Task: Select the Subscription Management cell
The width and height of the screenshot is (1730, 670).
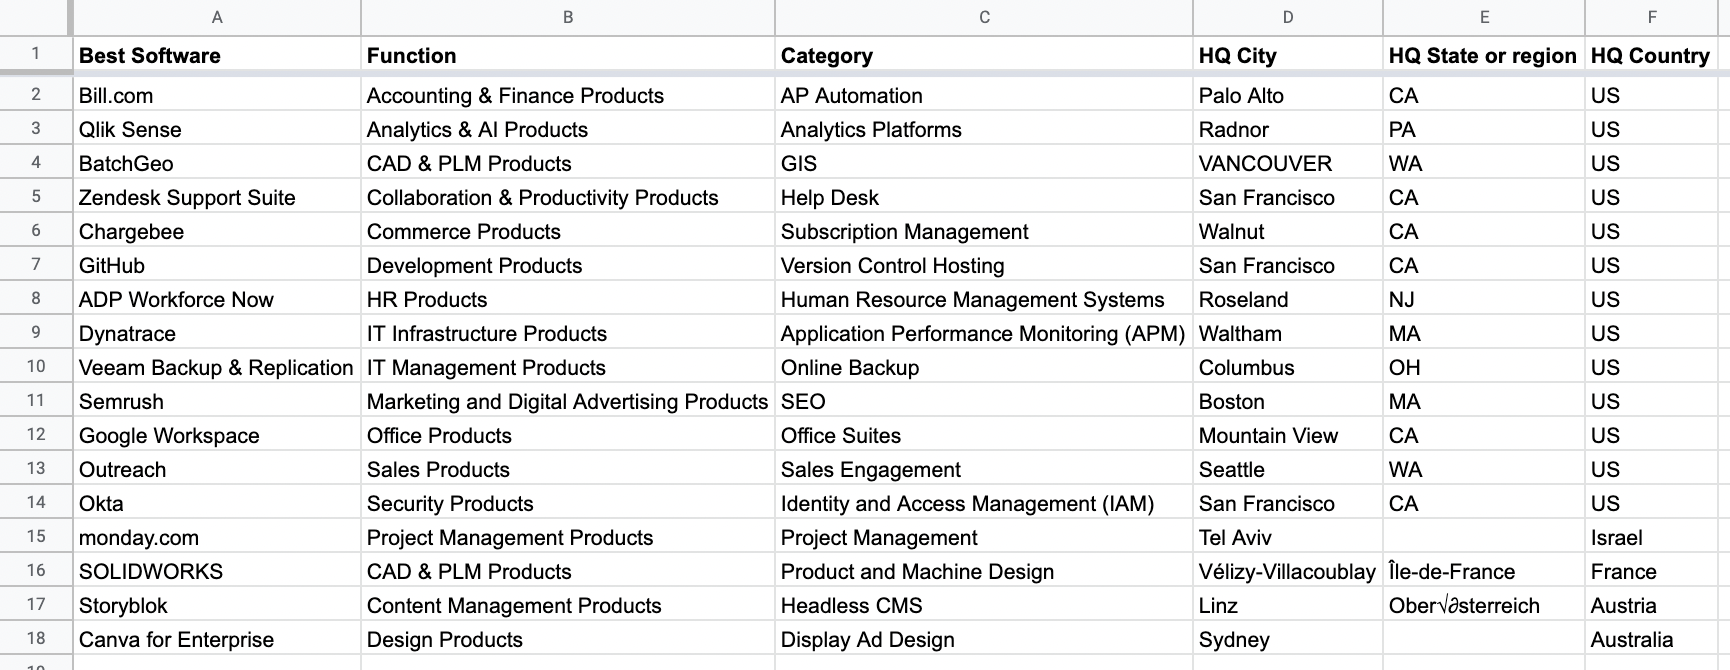Action: click(984, 231)
